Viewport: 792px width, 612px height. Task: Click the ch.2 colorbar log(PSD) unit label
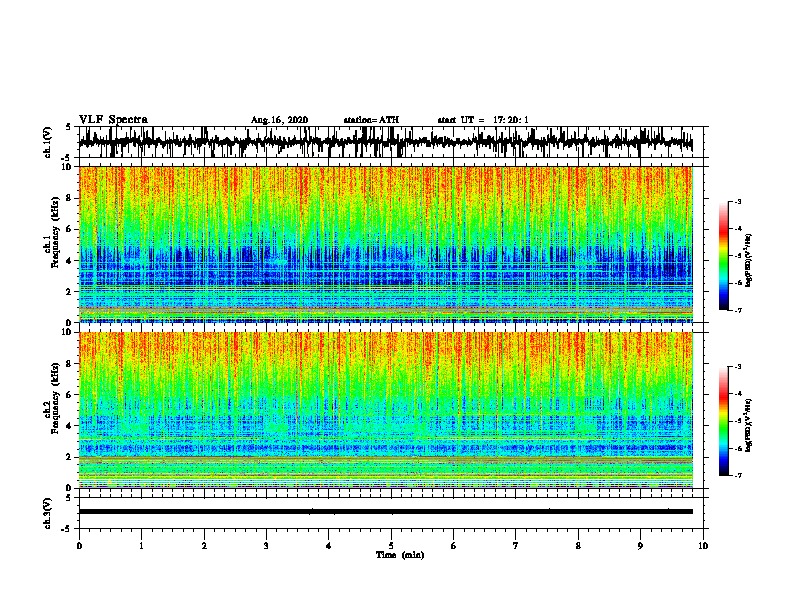tap(748, 425)
